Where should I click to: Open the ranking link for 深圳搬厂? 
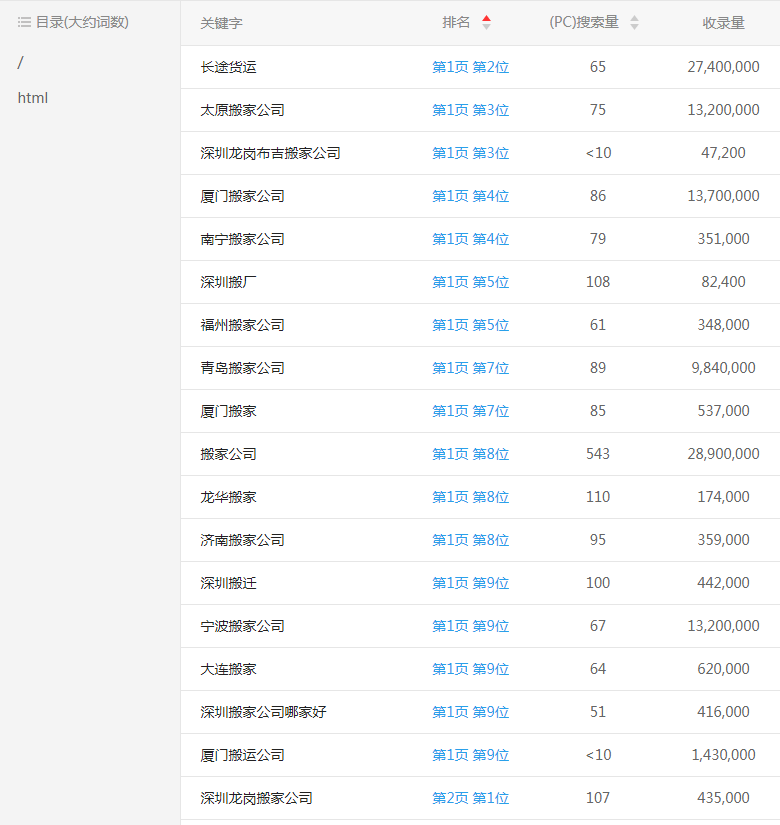[x=470, y=282]
